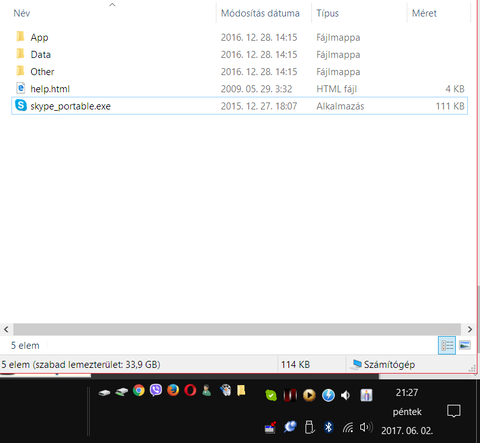This screenshot has height=443, width=480.
Task: Click the green checkmark tray icon
Action: point(271,395)
